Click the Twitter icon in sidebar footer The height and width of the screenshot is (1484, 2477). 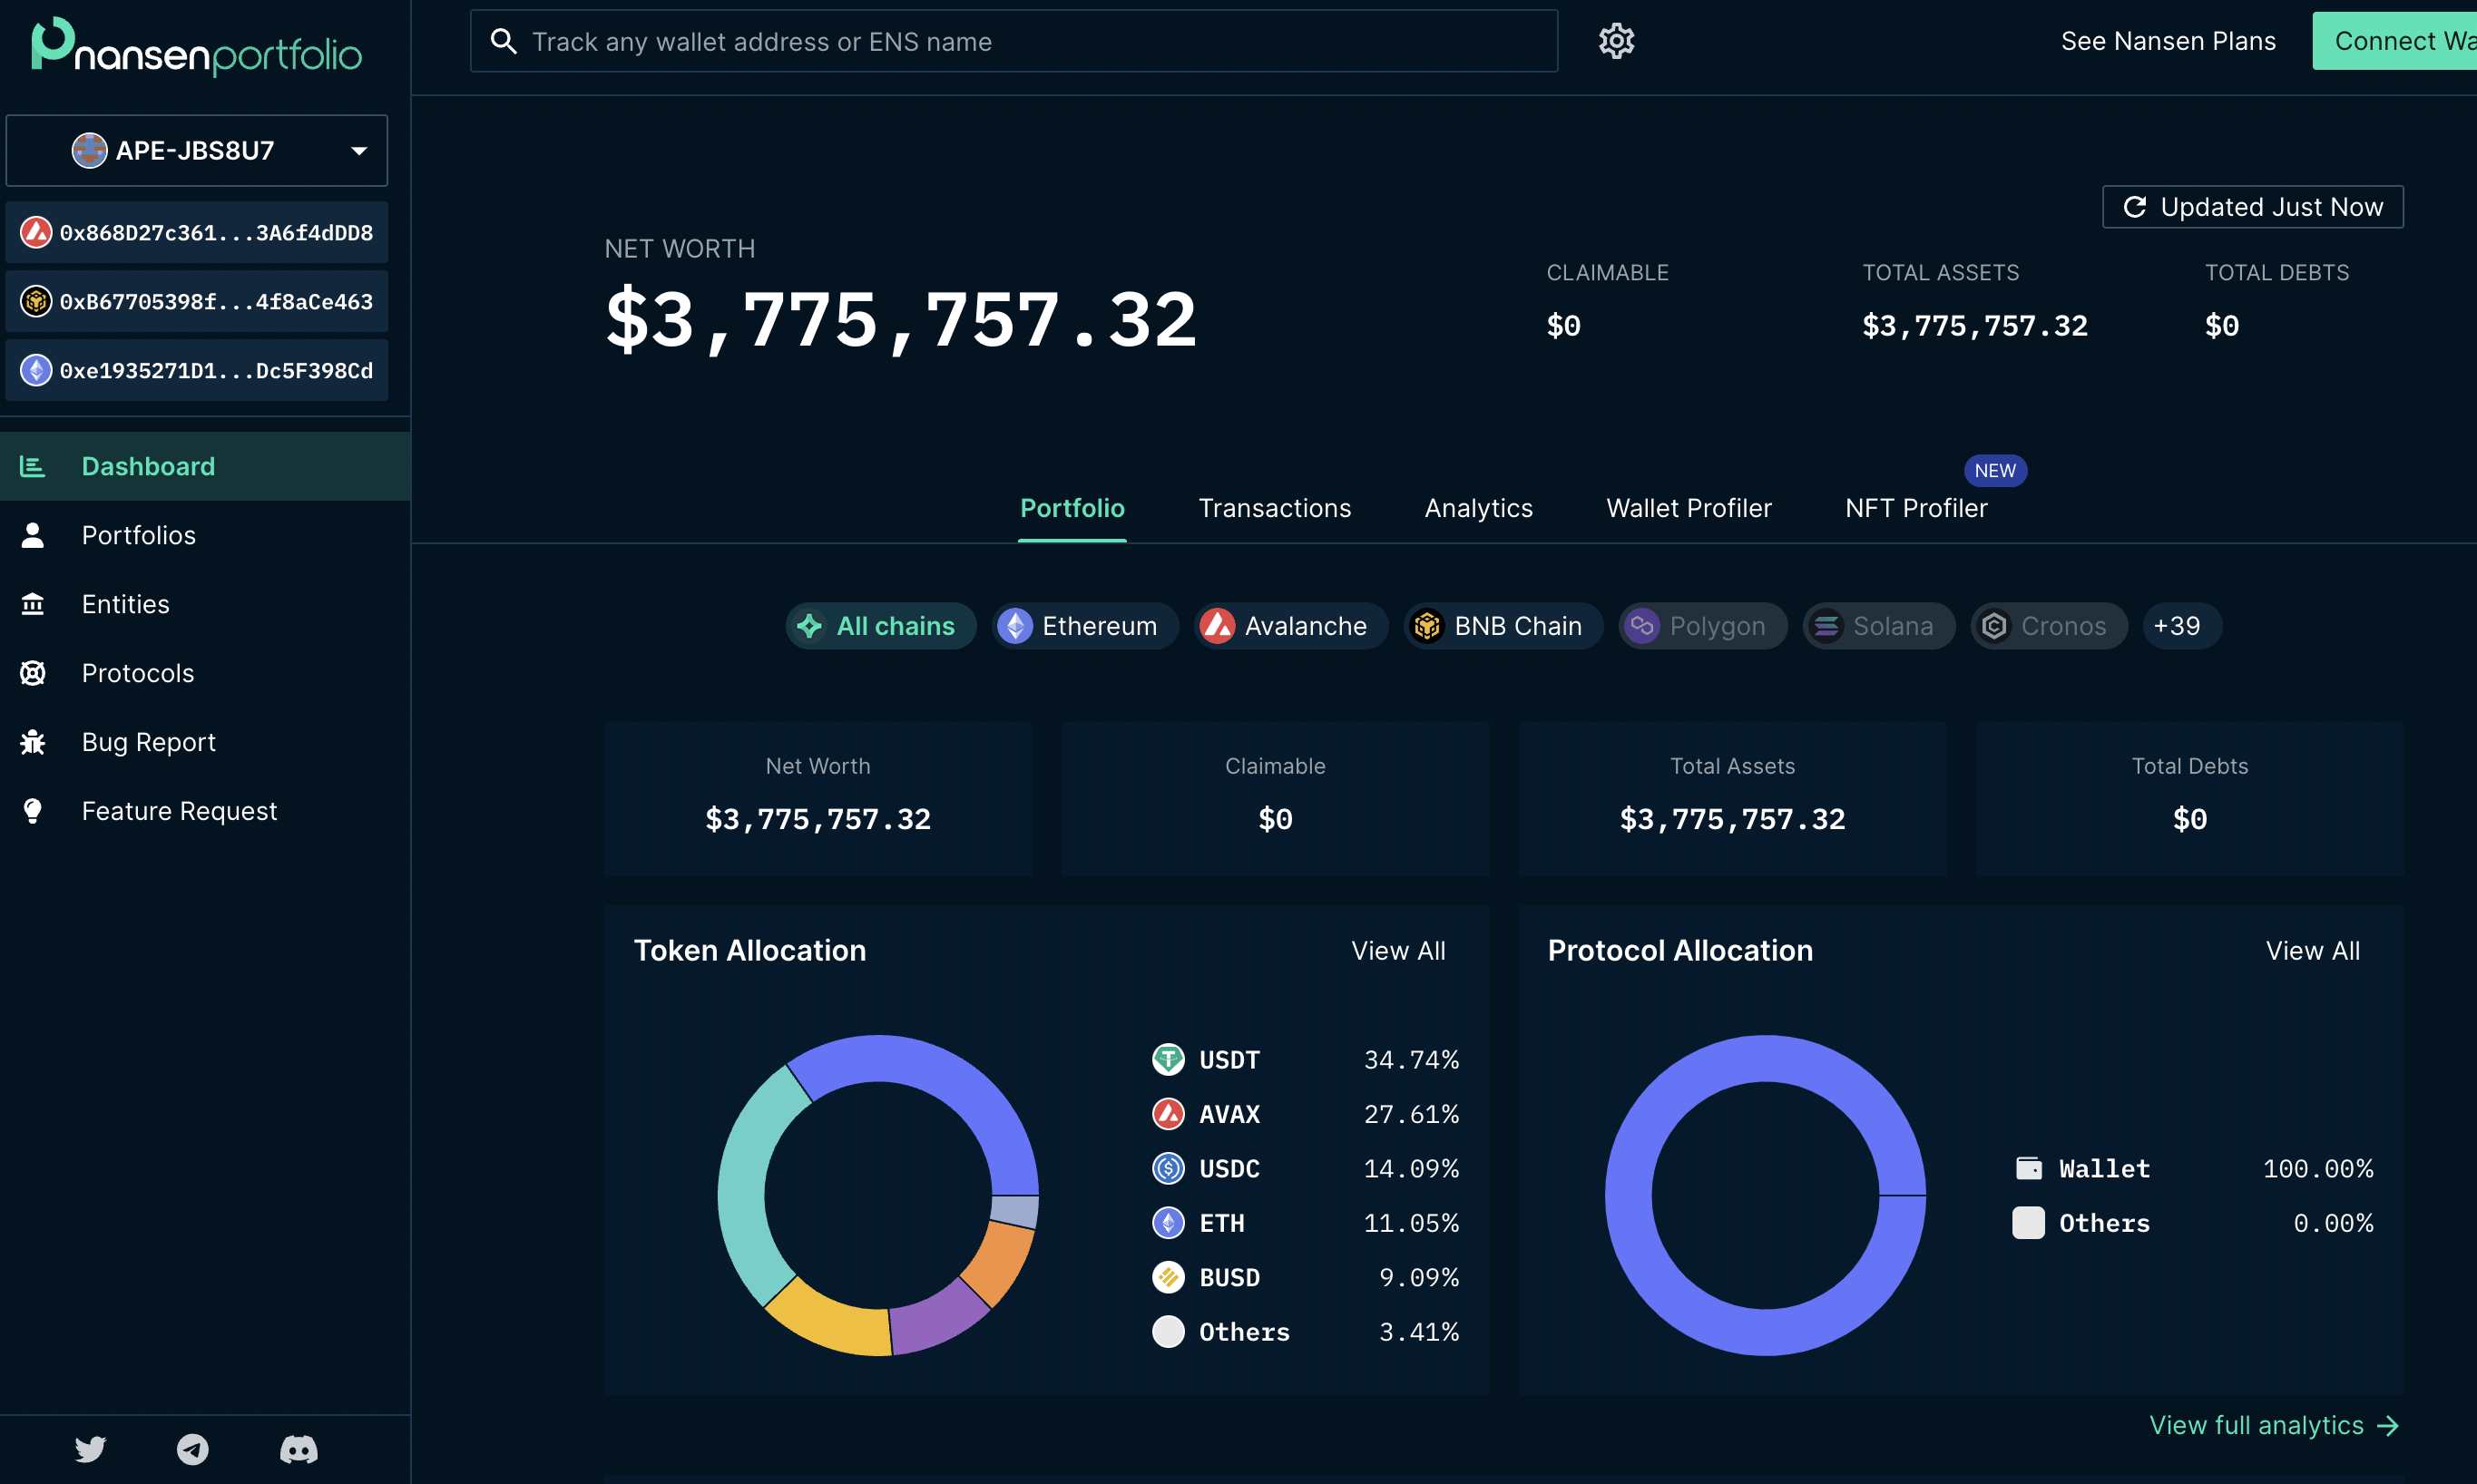pyautogui.click(x=90, y=1449)
